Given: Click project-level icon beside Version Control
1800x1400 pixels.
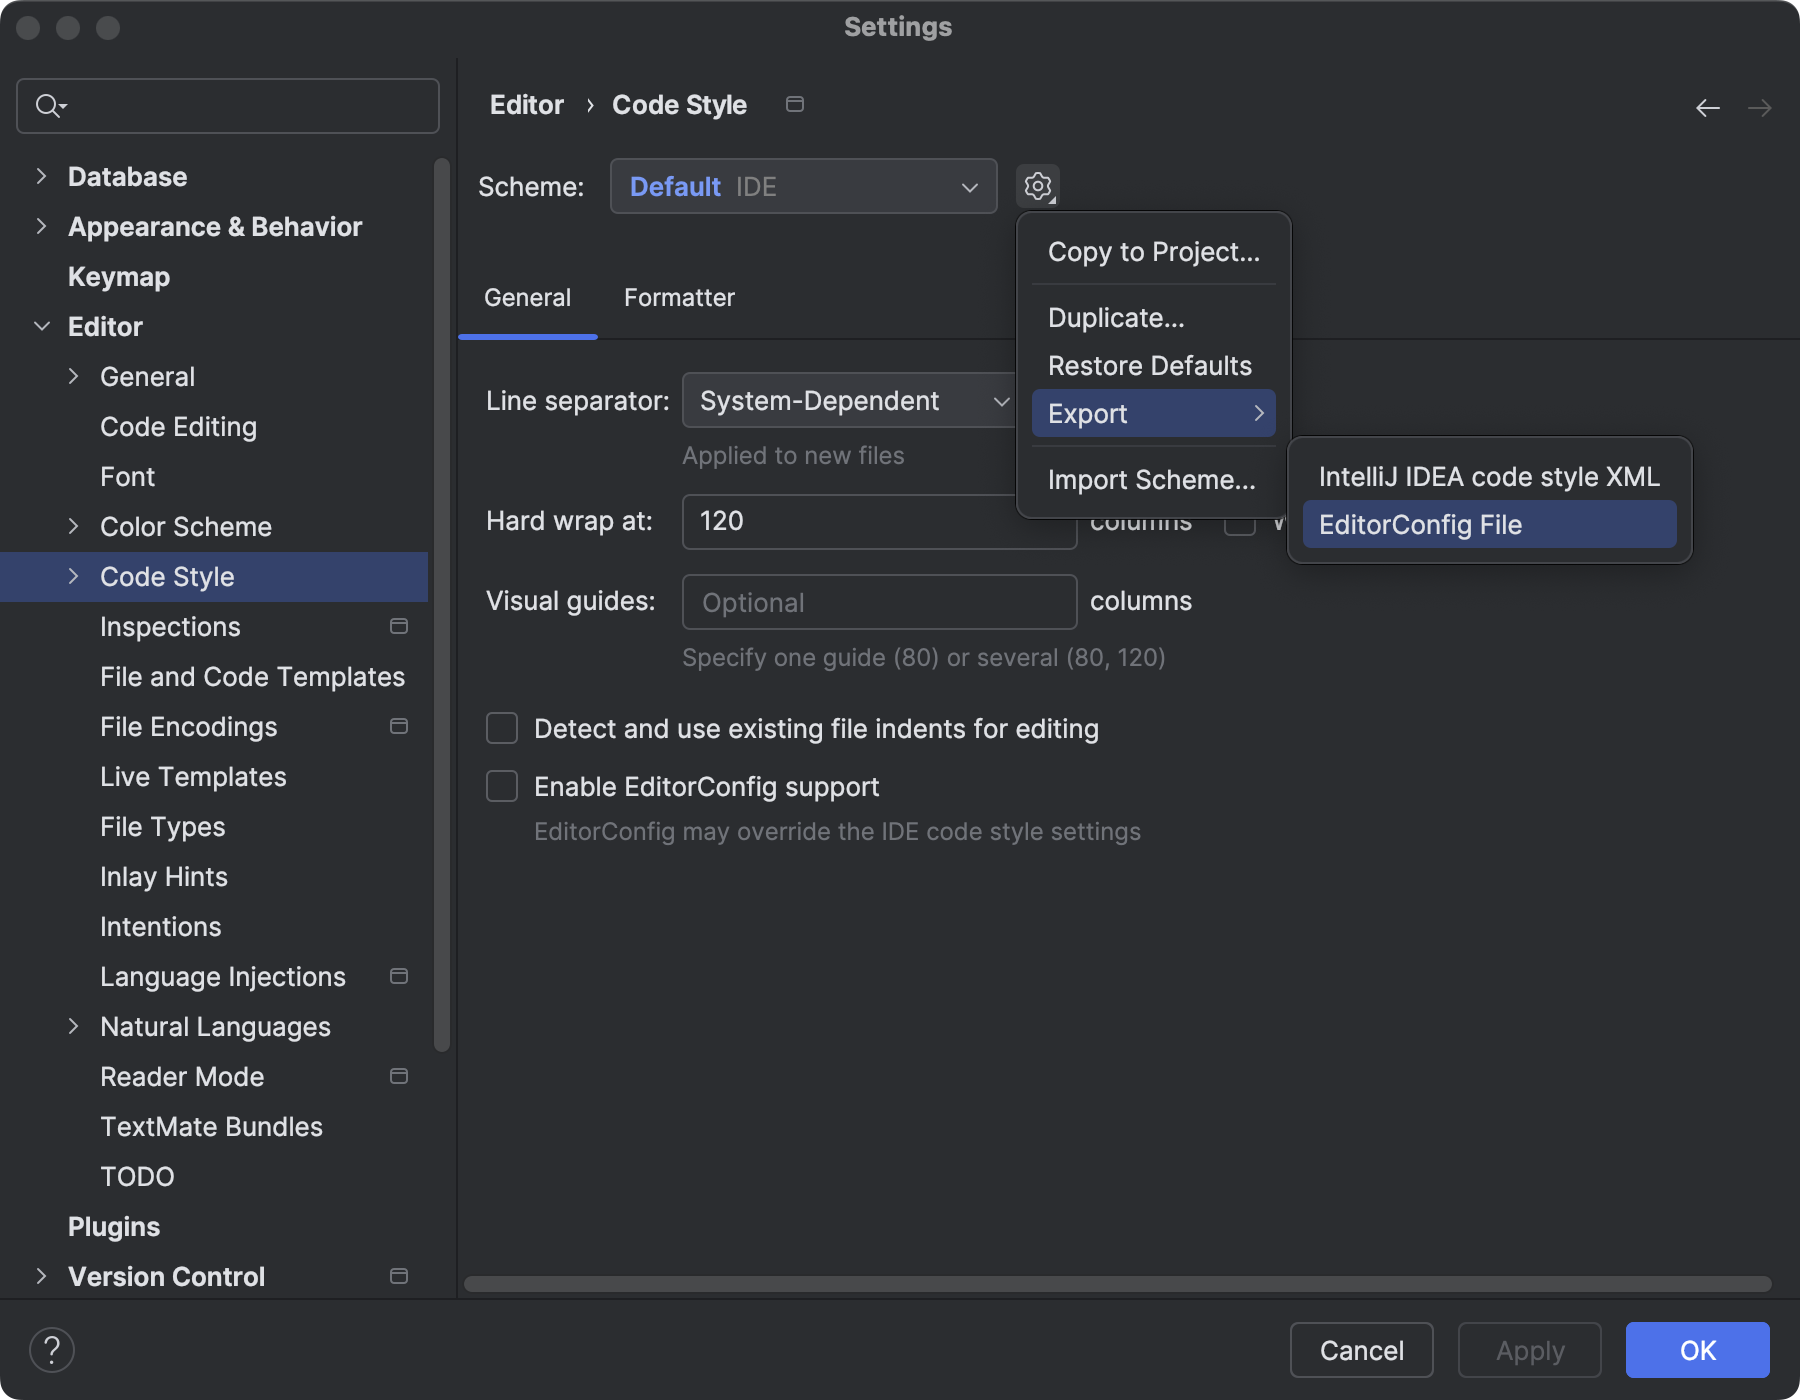Looking at the screenshot, I should point(399,1276).
